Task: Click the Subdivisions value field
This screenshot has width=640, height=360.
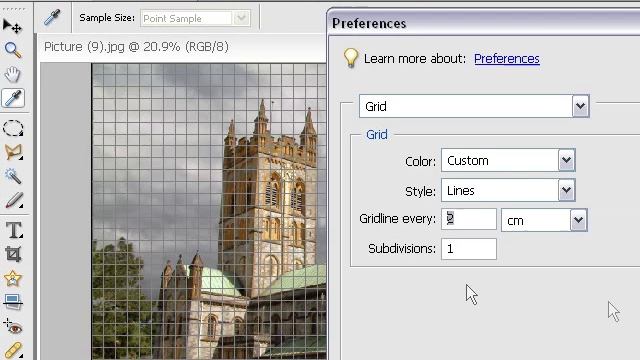Action: coord(469,249)
